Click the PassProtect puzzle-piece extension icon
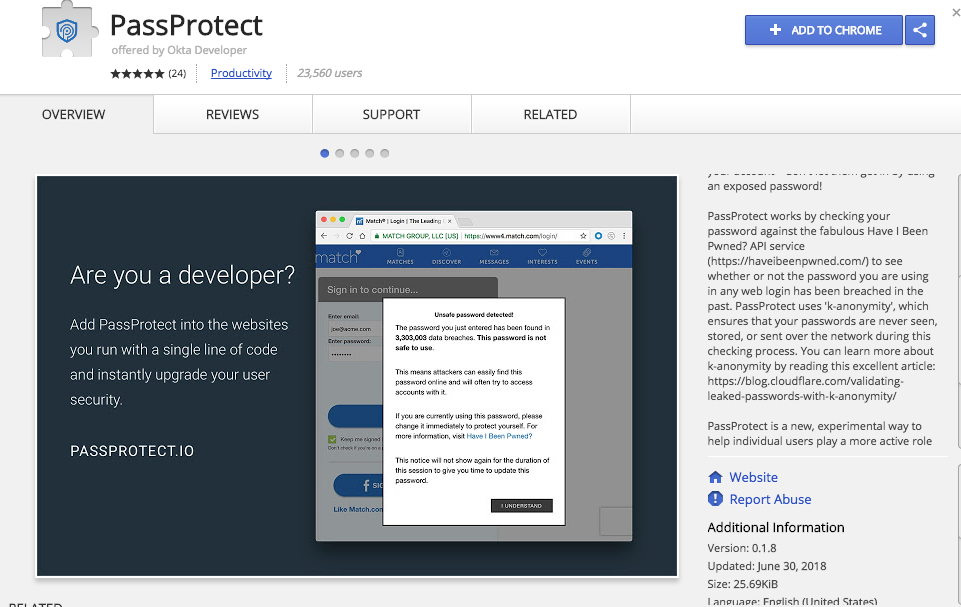961x607 pixels. (x=69, y=29)
